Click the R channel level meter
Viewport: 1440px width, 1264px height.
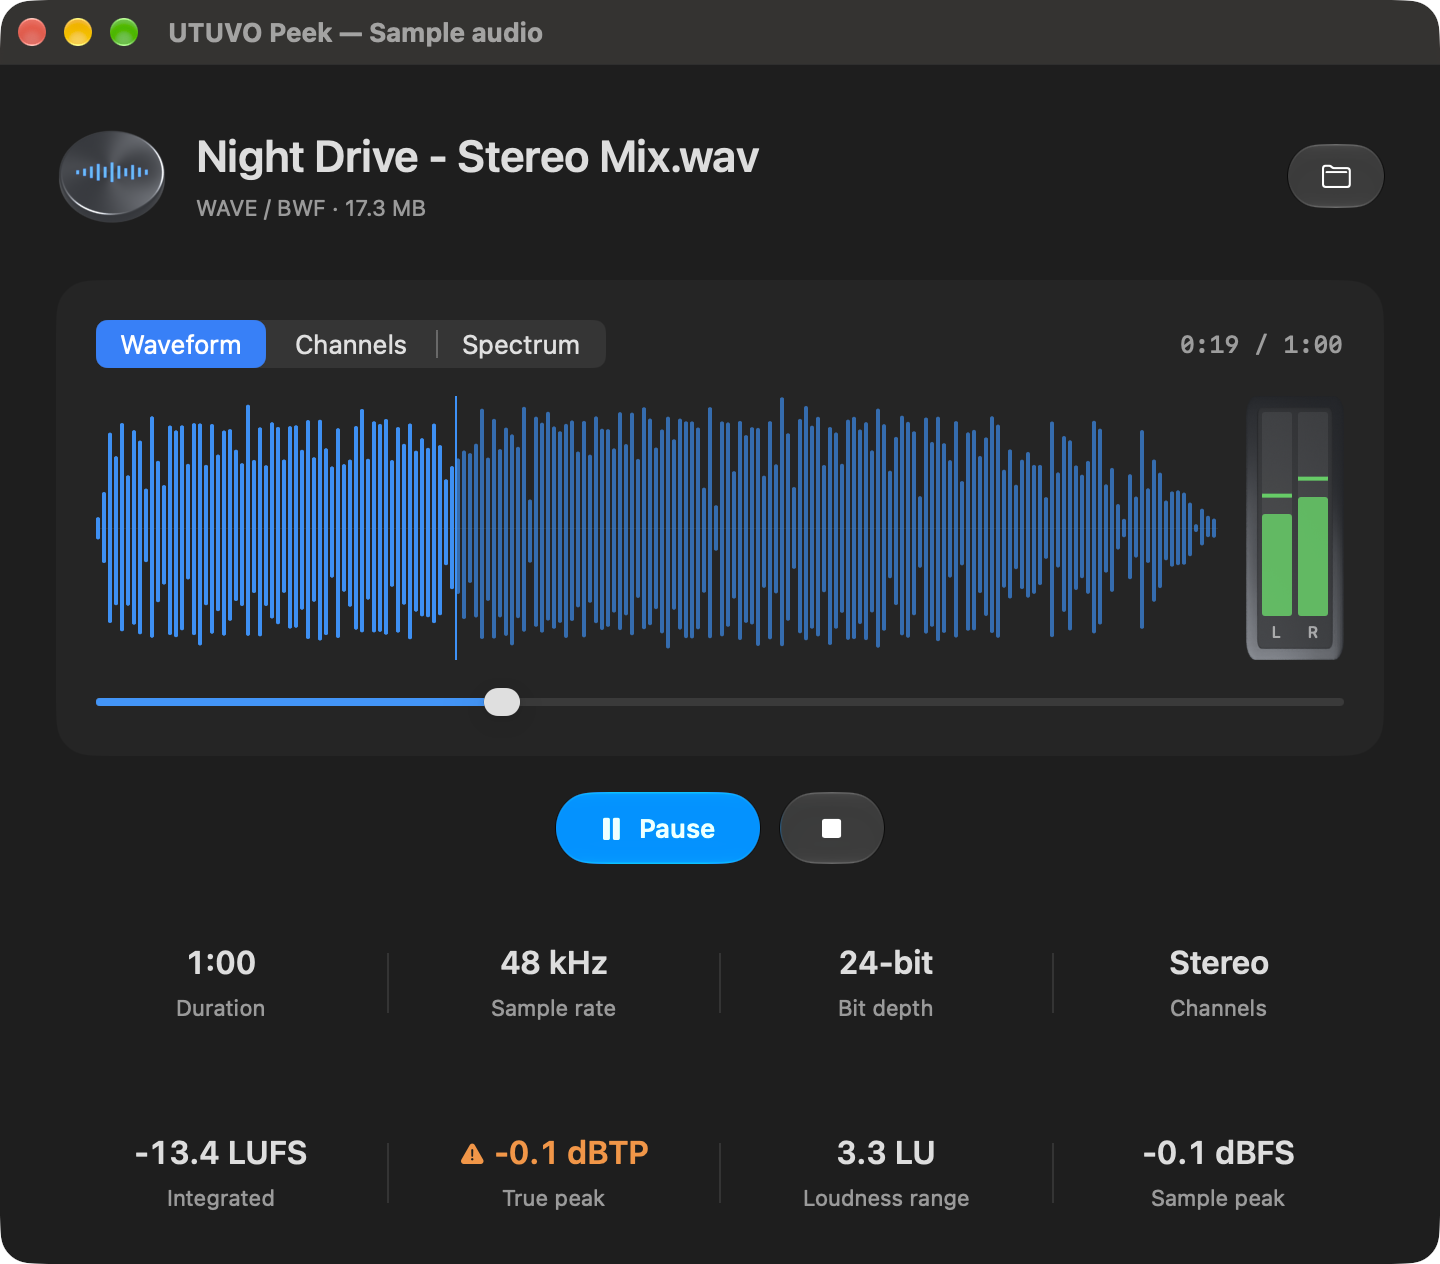point(1313,514)
